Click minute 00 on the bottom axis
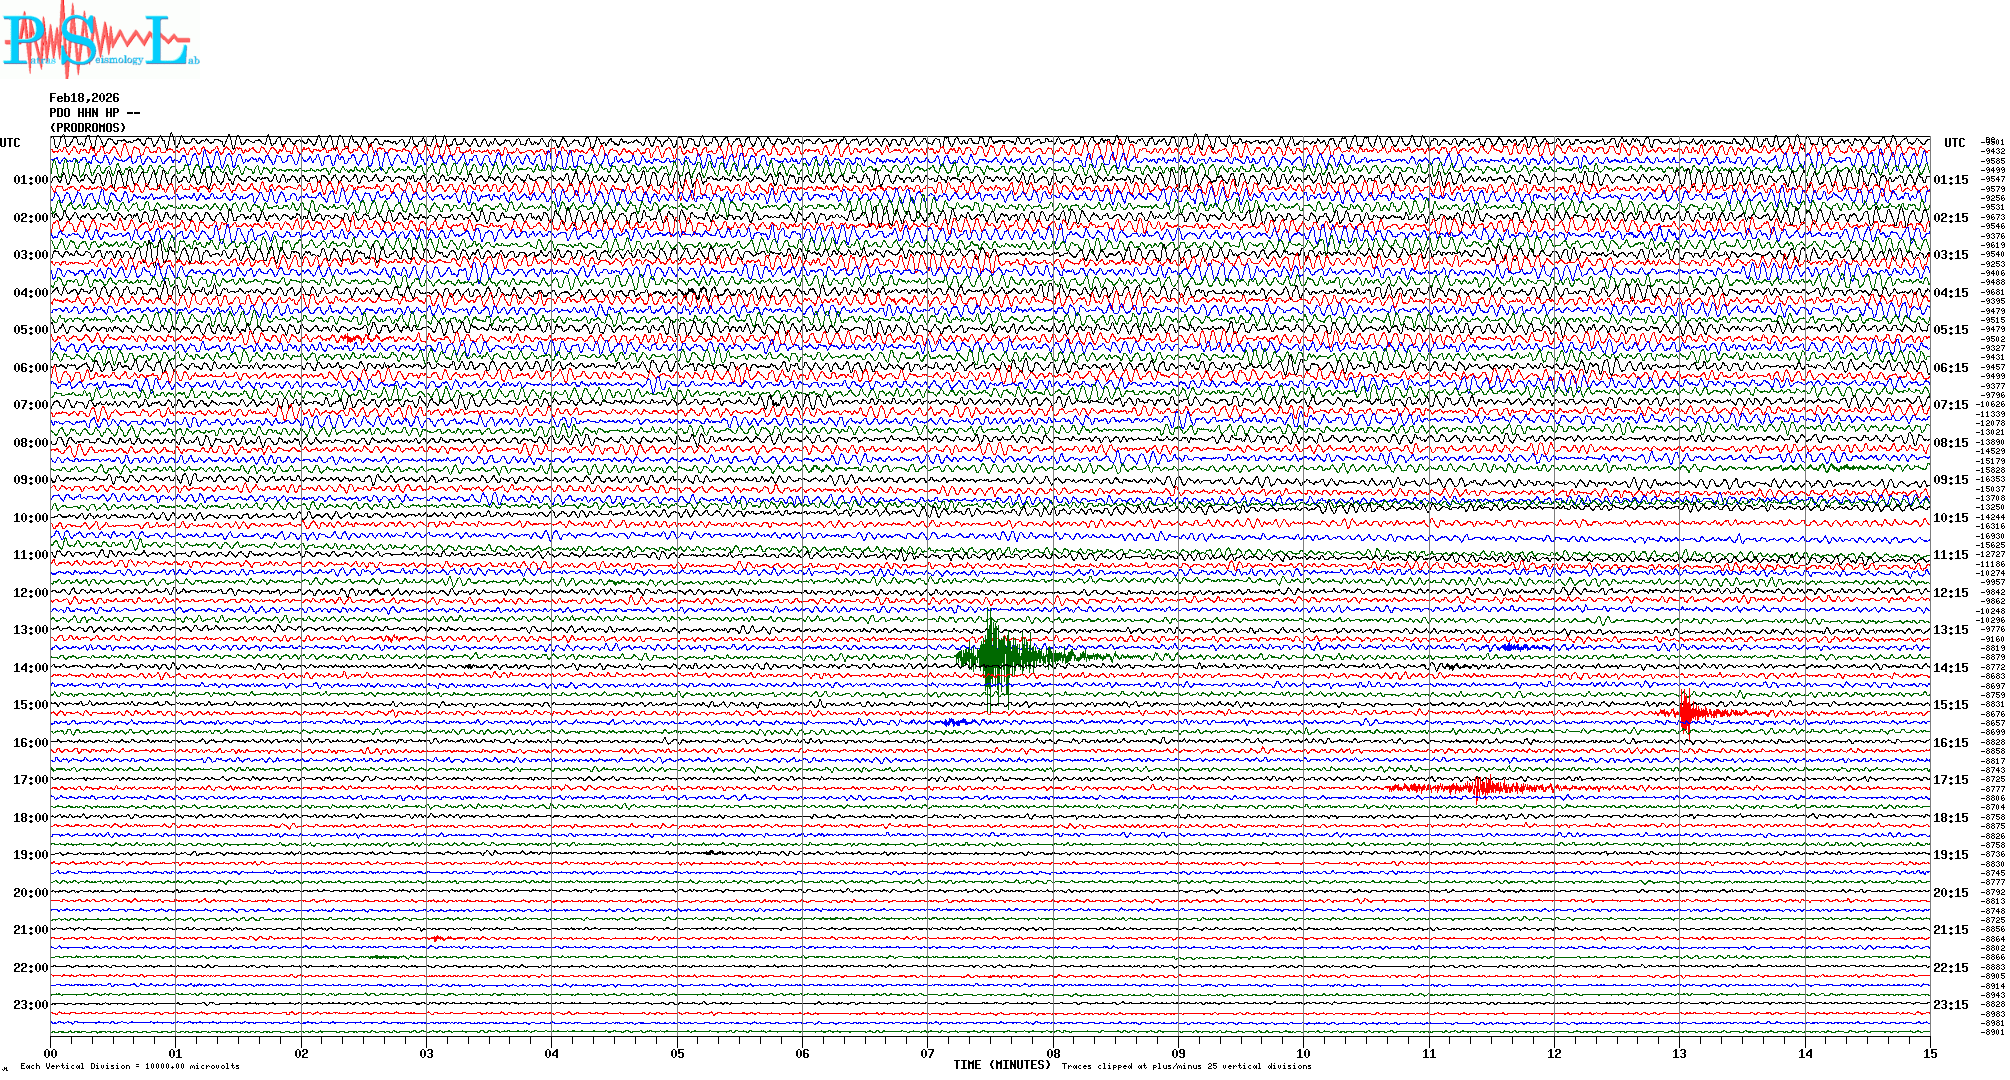The height and width of the screenshot is (1080, 2010). tap(51, 1053)
